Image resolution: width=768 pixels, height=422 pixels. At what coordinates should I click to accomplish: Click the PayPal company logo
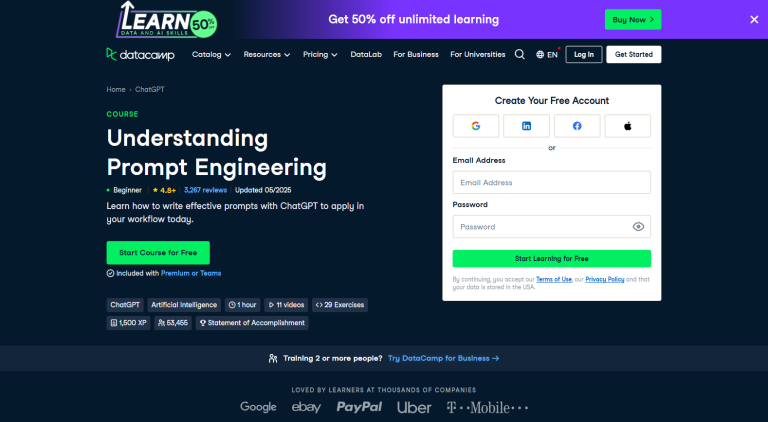click(359, 407)
